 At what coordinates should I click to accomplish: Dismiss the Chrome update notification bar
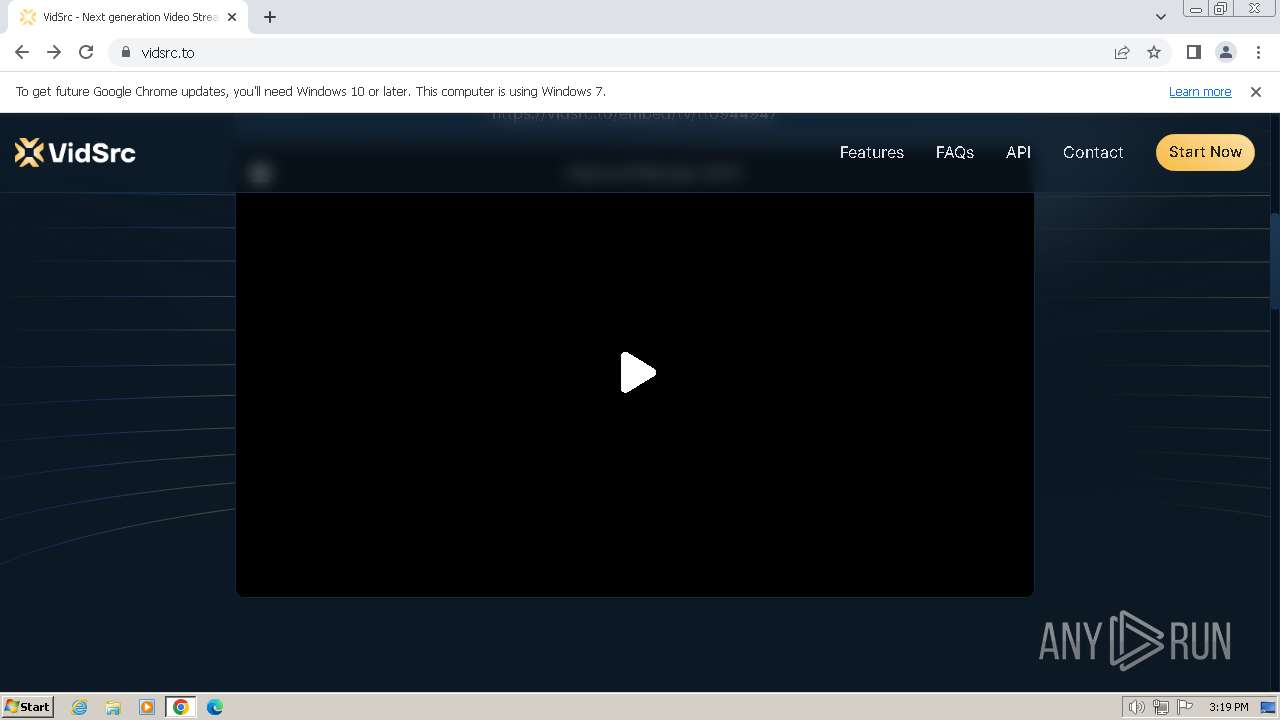(1255, 91)
